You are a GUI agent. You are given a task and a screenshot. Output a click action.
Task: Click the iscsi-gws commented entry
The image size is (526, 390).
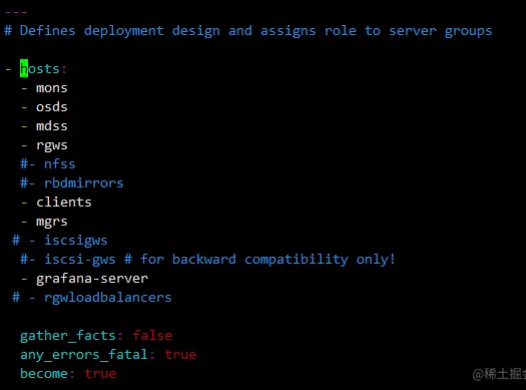[80, 260]
